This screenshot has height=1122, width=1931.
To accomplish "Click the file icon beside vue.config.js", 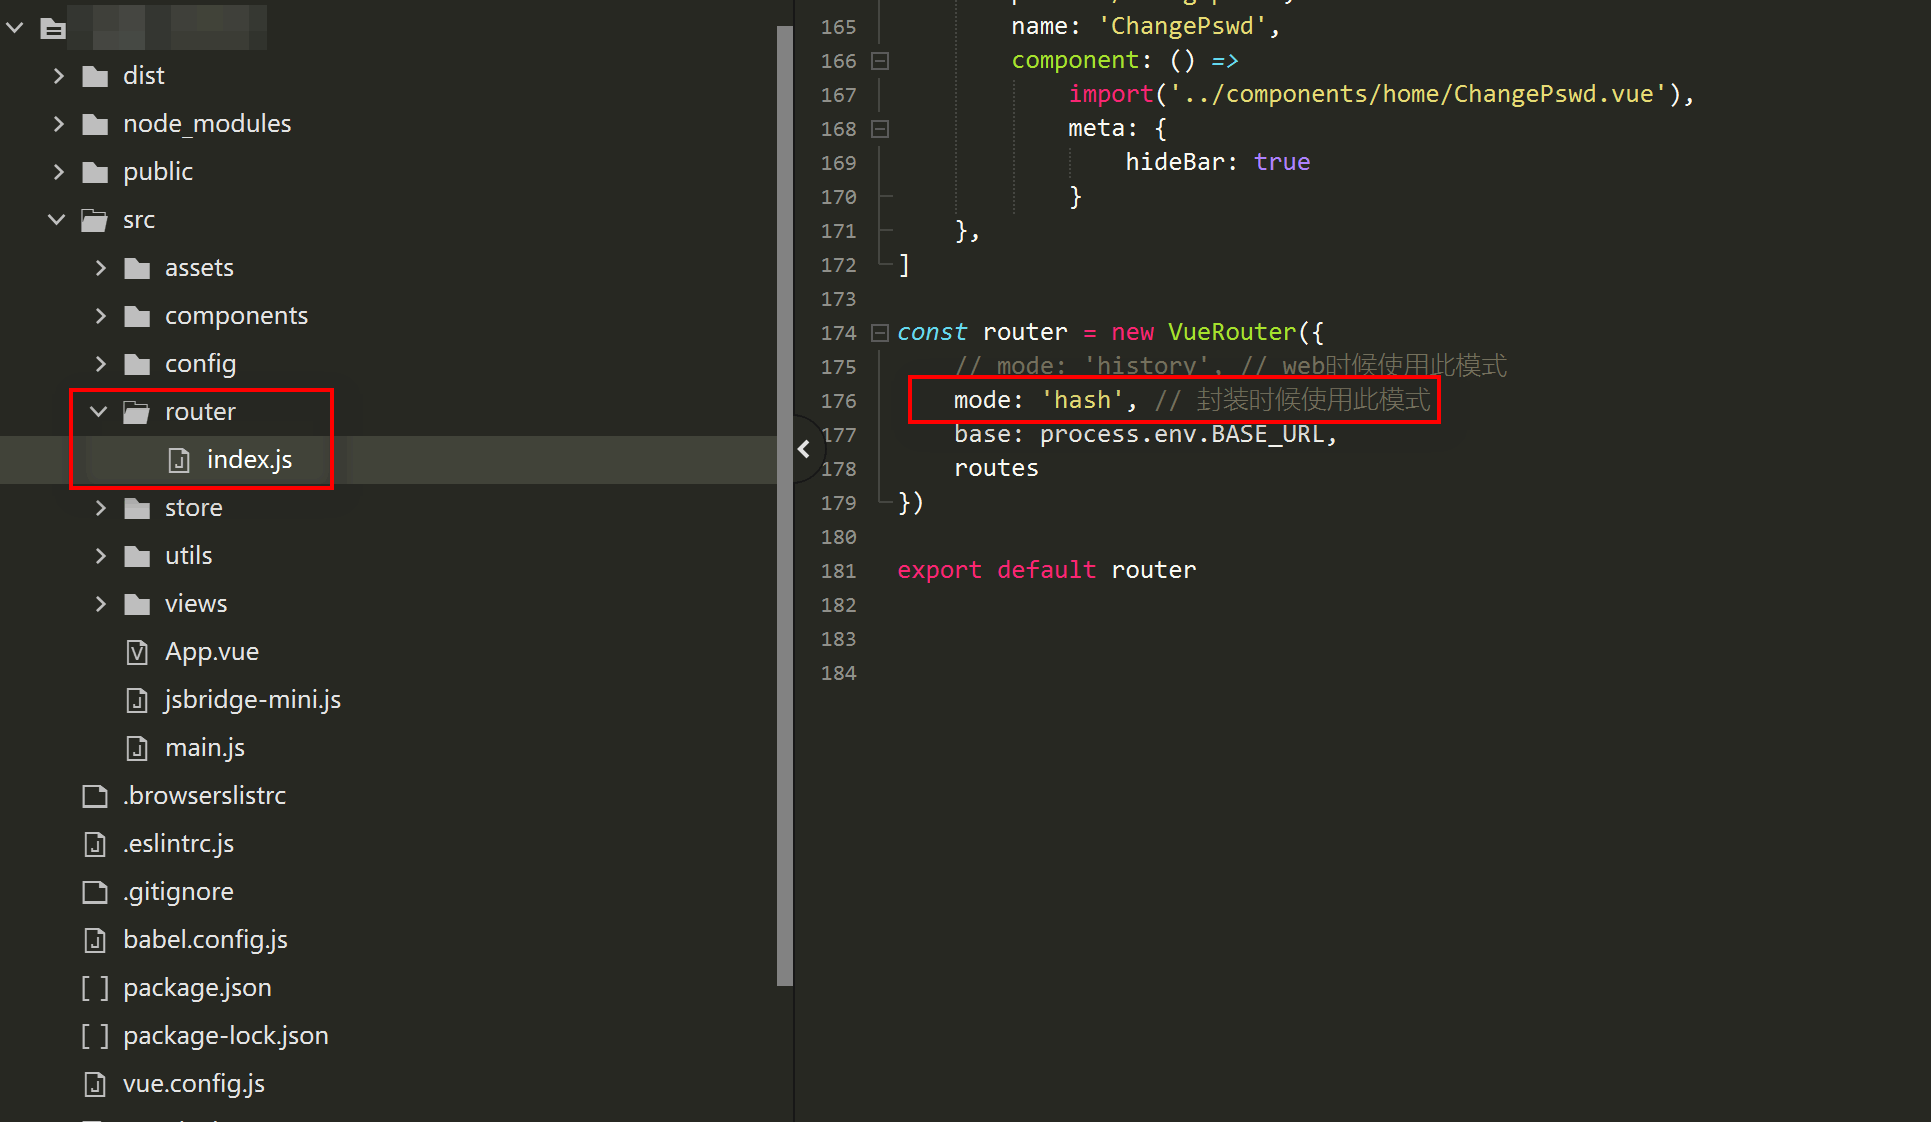I will [95, 1083].
